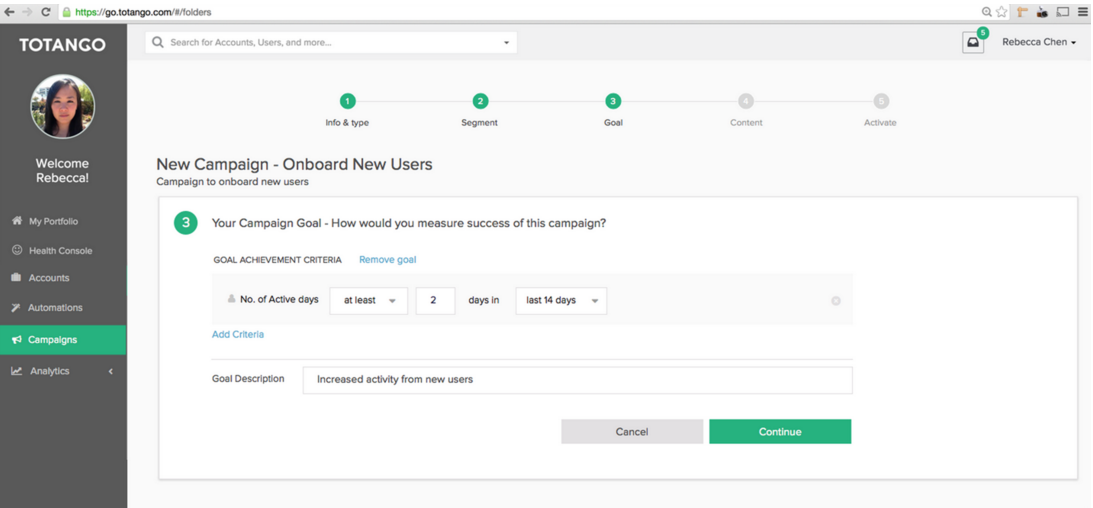Screen dimensions: 1093x508
Task: Expand search dropdown arrow in search bar
Action: 506,43
